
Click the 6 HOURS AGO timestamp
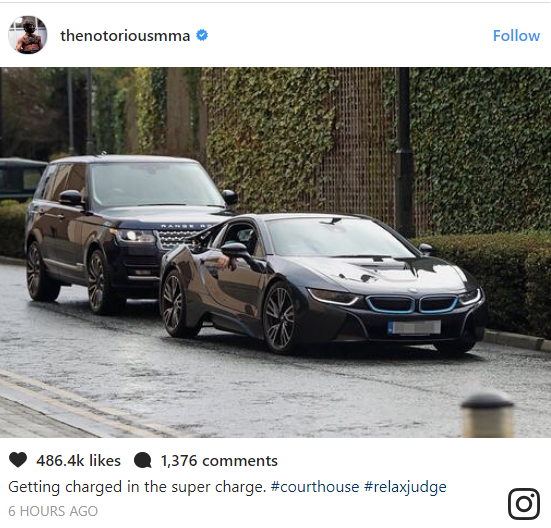click(x=53, y=511)
